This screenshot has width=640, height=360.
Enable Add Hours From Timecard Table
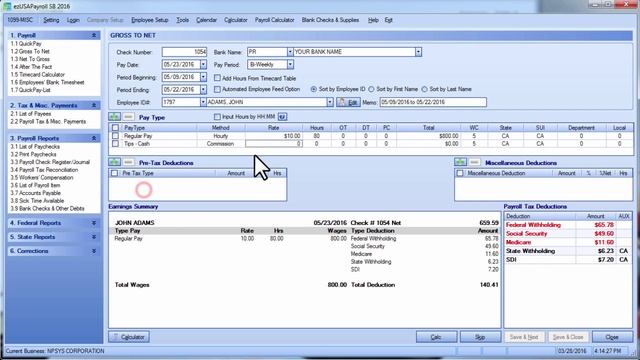[217, 78]
